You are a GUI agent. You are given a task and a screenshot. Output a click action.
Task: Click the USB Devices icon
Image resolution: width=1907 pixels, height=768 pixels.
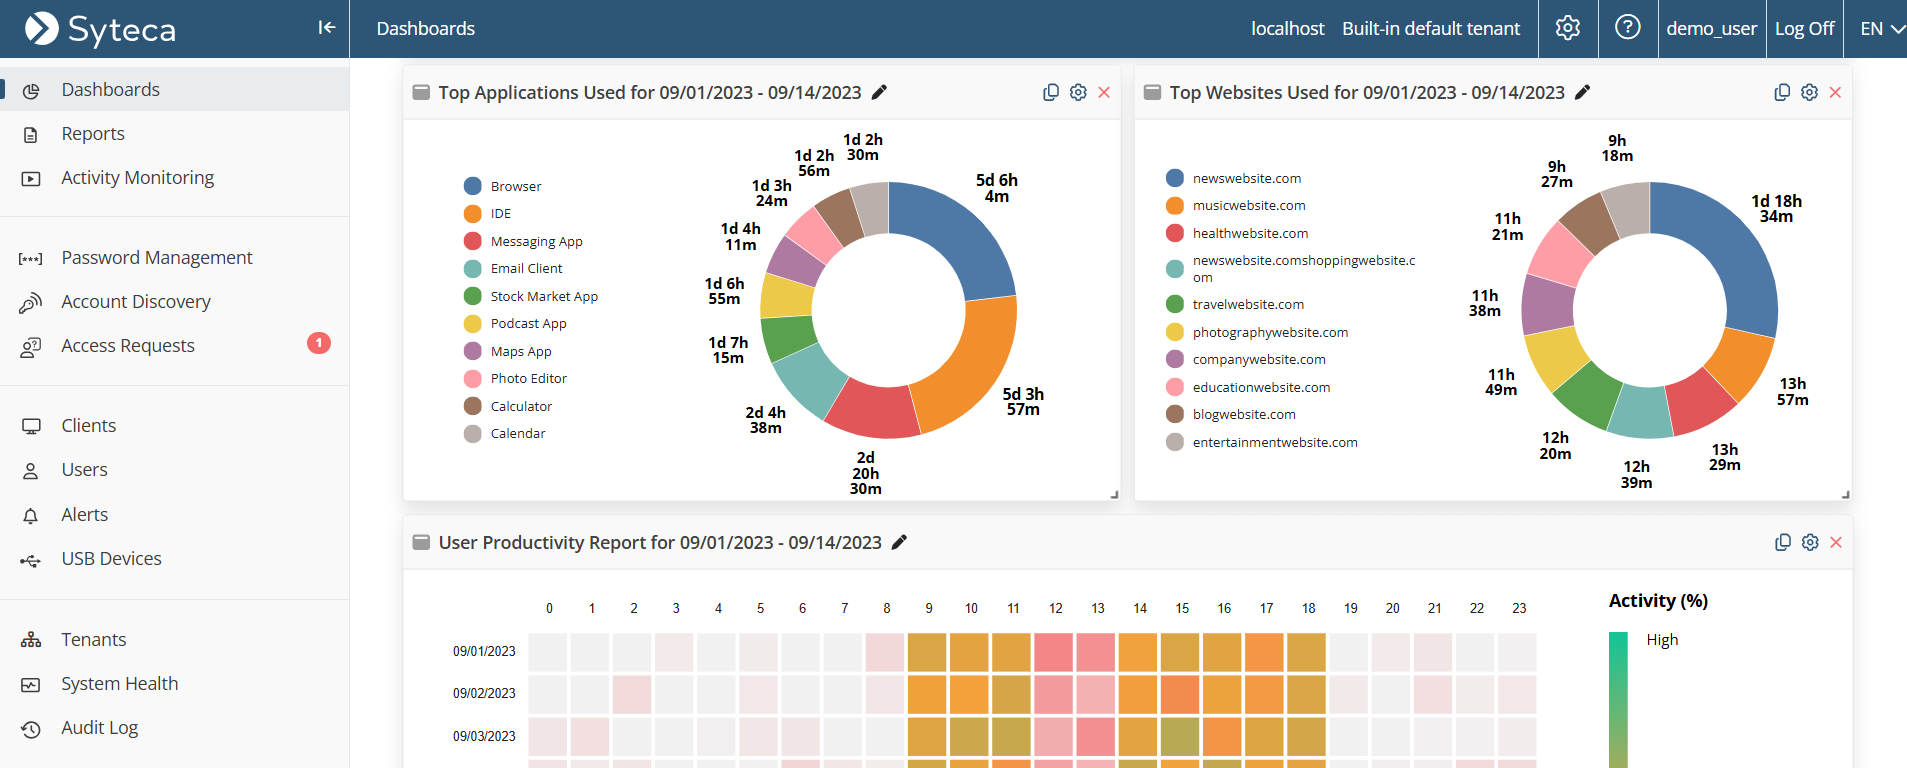coord(31,560)
